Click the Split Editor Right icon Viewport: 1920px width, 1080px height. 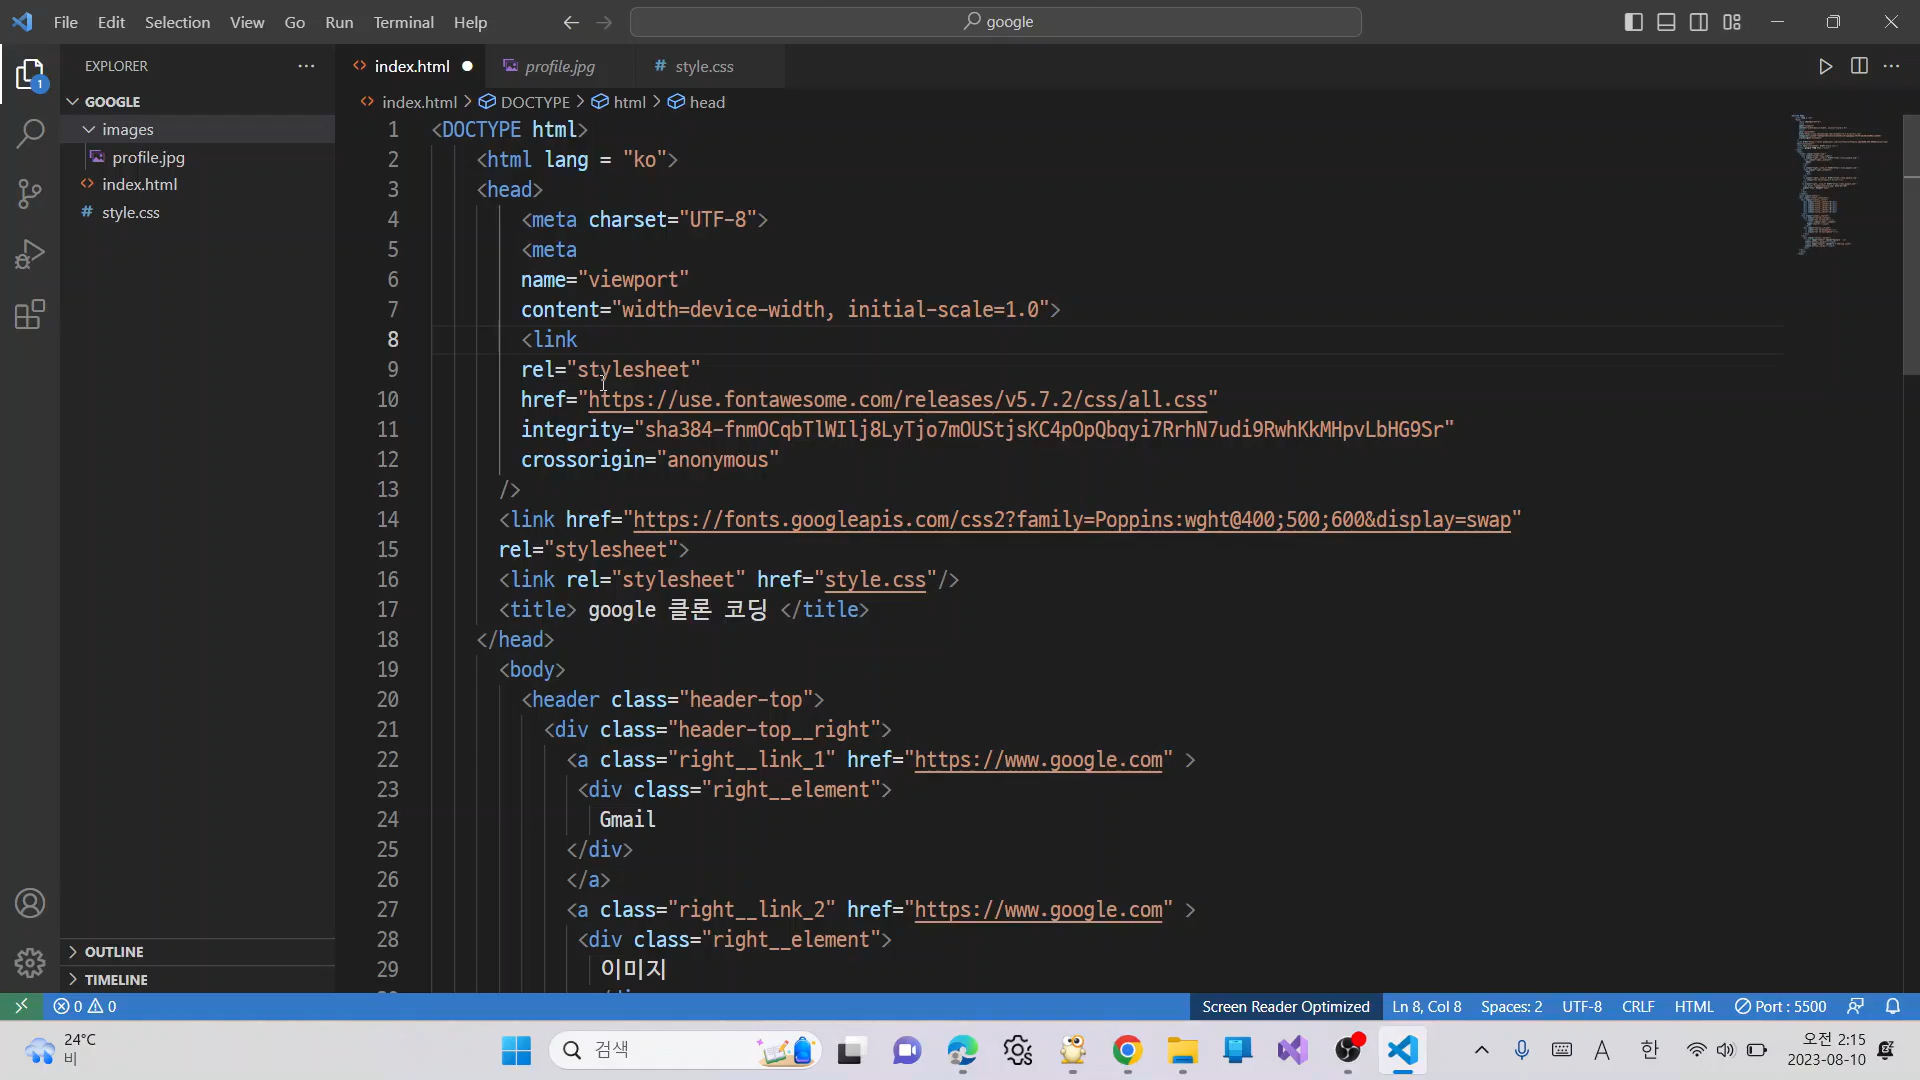coord(1859,66)
